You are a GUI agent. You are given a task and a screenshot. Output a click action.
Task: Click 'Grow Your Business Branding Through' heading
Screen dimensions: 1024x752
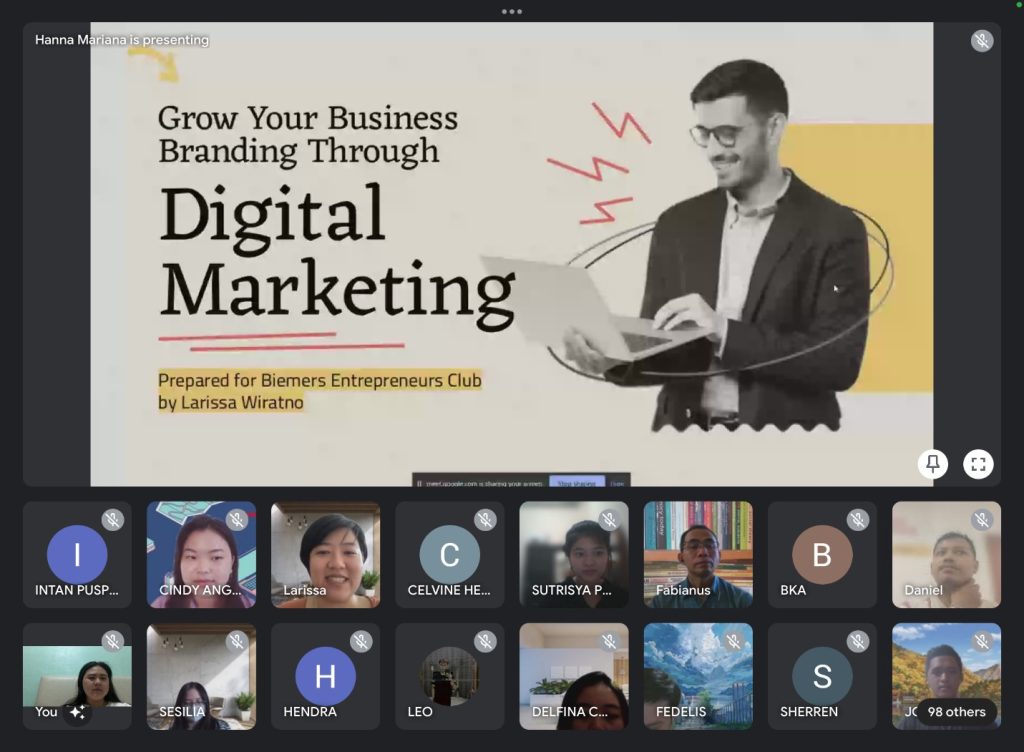click(x=308, y=134)
